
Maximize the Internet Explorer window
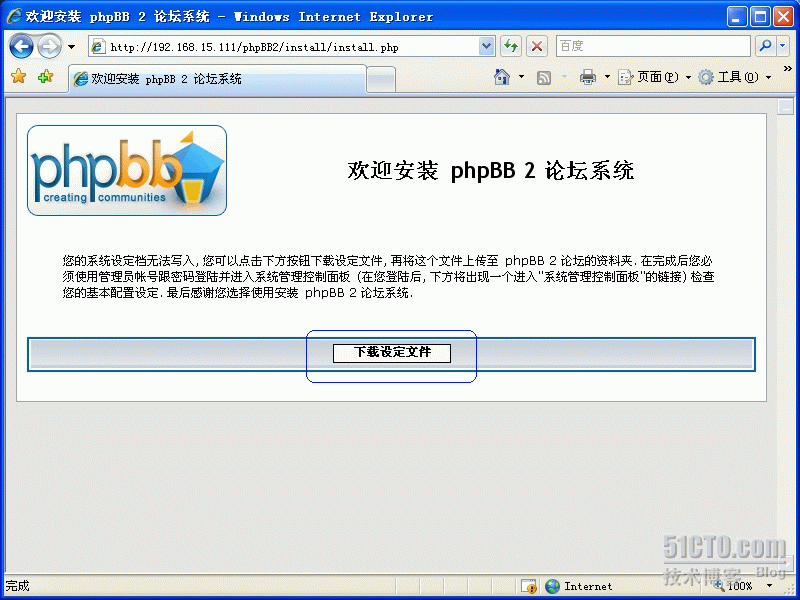pos(760,17)
